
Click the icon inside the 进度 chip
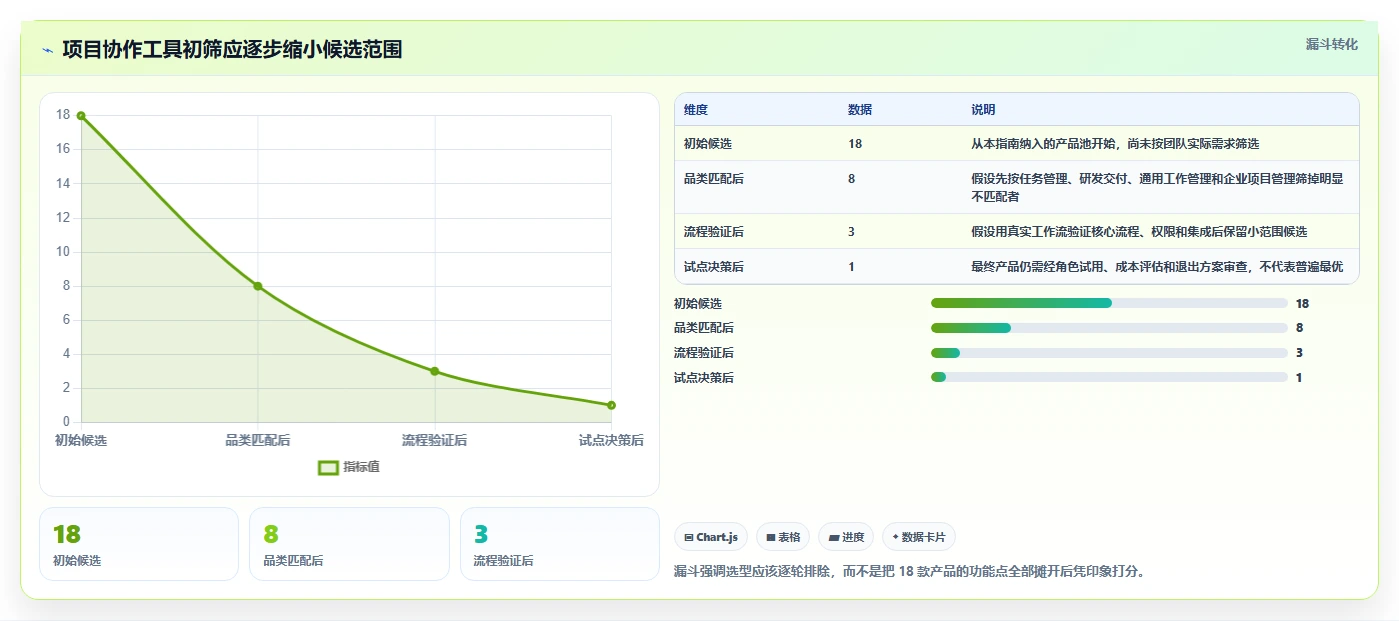(x=833, y=538)
